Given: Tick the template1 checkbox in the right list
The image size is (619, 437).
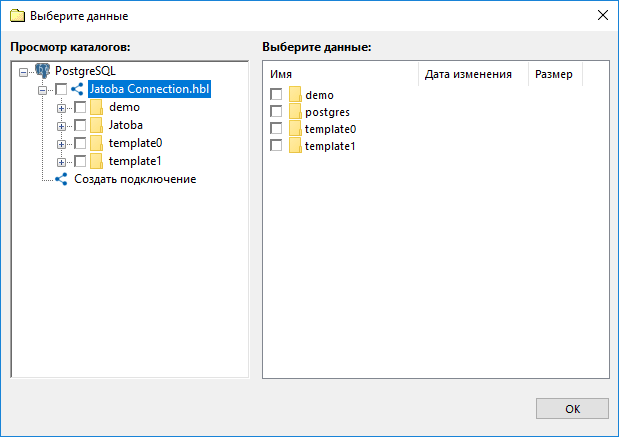Looking at the screenshot, I should coord(276,145).
